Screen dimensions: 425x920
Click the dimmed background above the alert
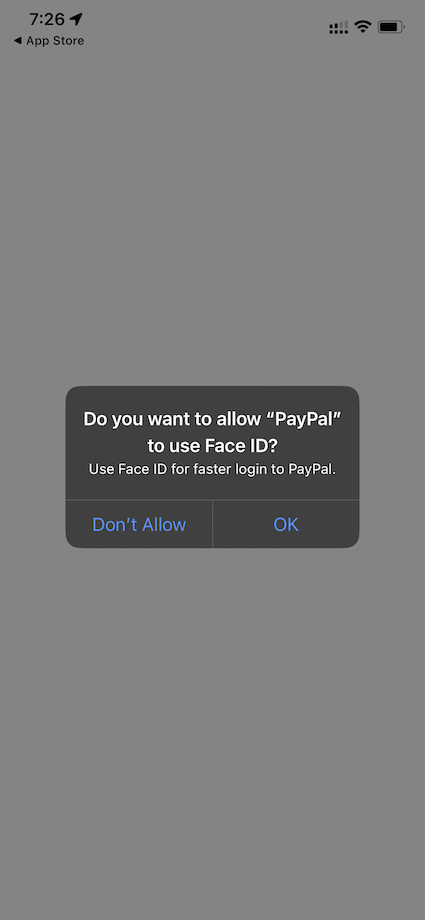pyautogui.click(x=212, y=217)
